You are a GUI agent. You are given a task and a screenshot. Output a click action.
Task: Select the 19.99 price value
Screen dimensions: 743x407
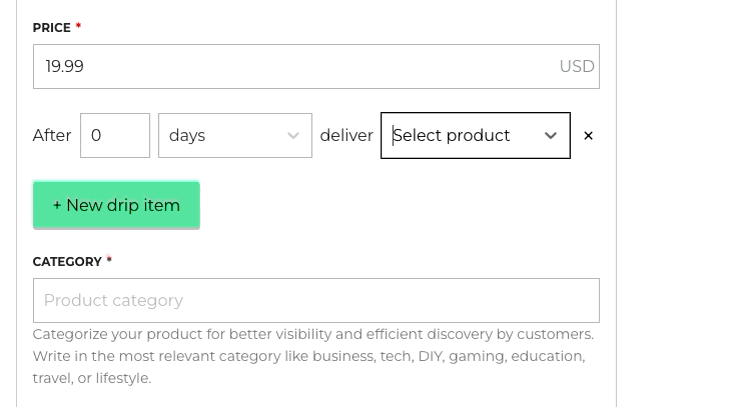tap(65, 66)
